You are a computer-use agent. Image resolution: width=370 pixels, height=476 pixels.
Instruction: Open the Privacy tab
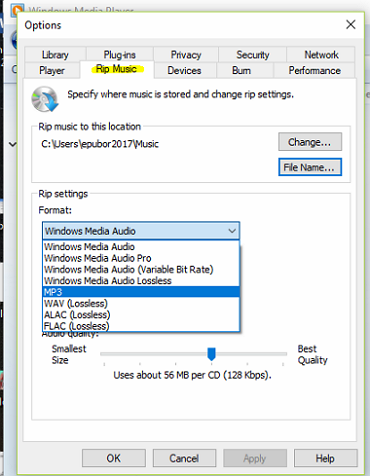coord(186,54)
